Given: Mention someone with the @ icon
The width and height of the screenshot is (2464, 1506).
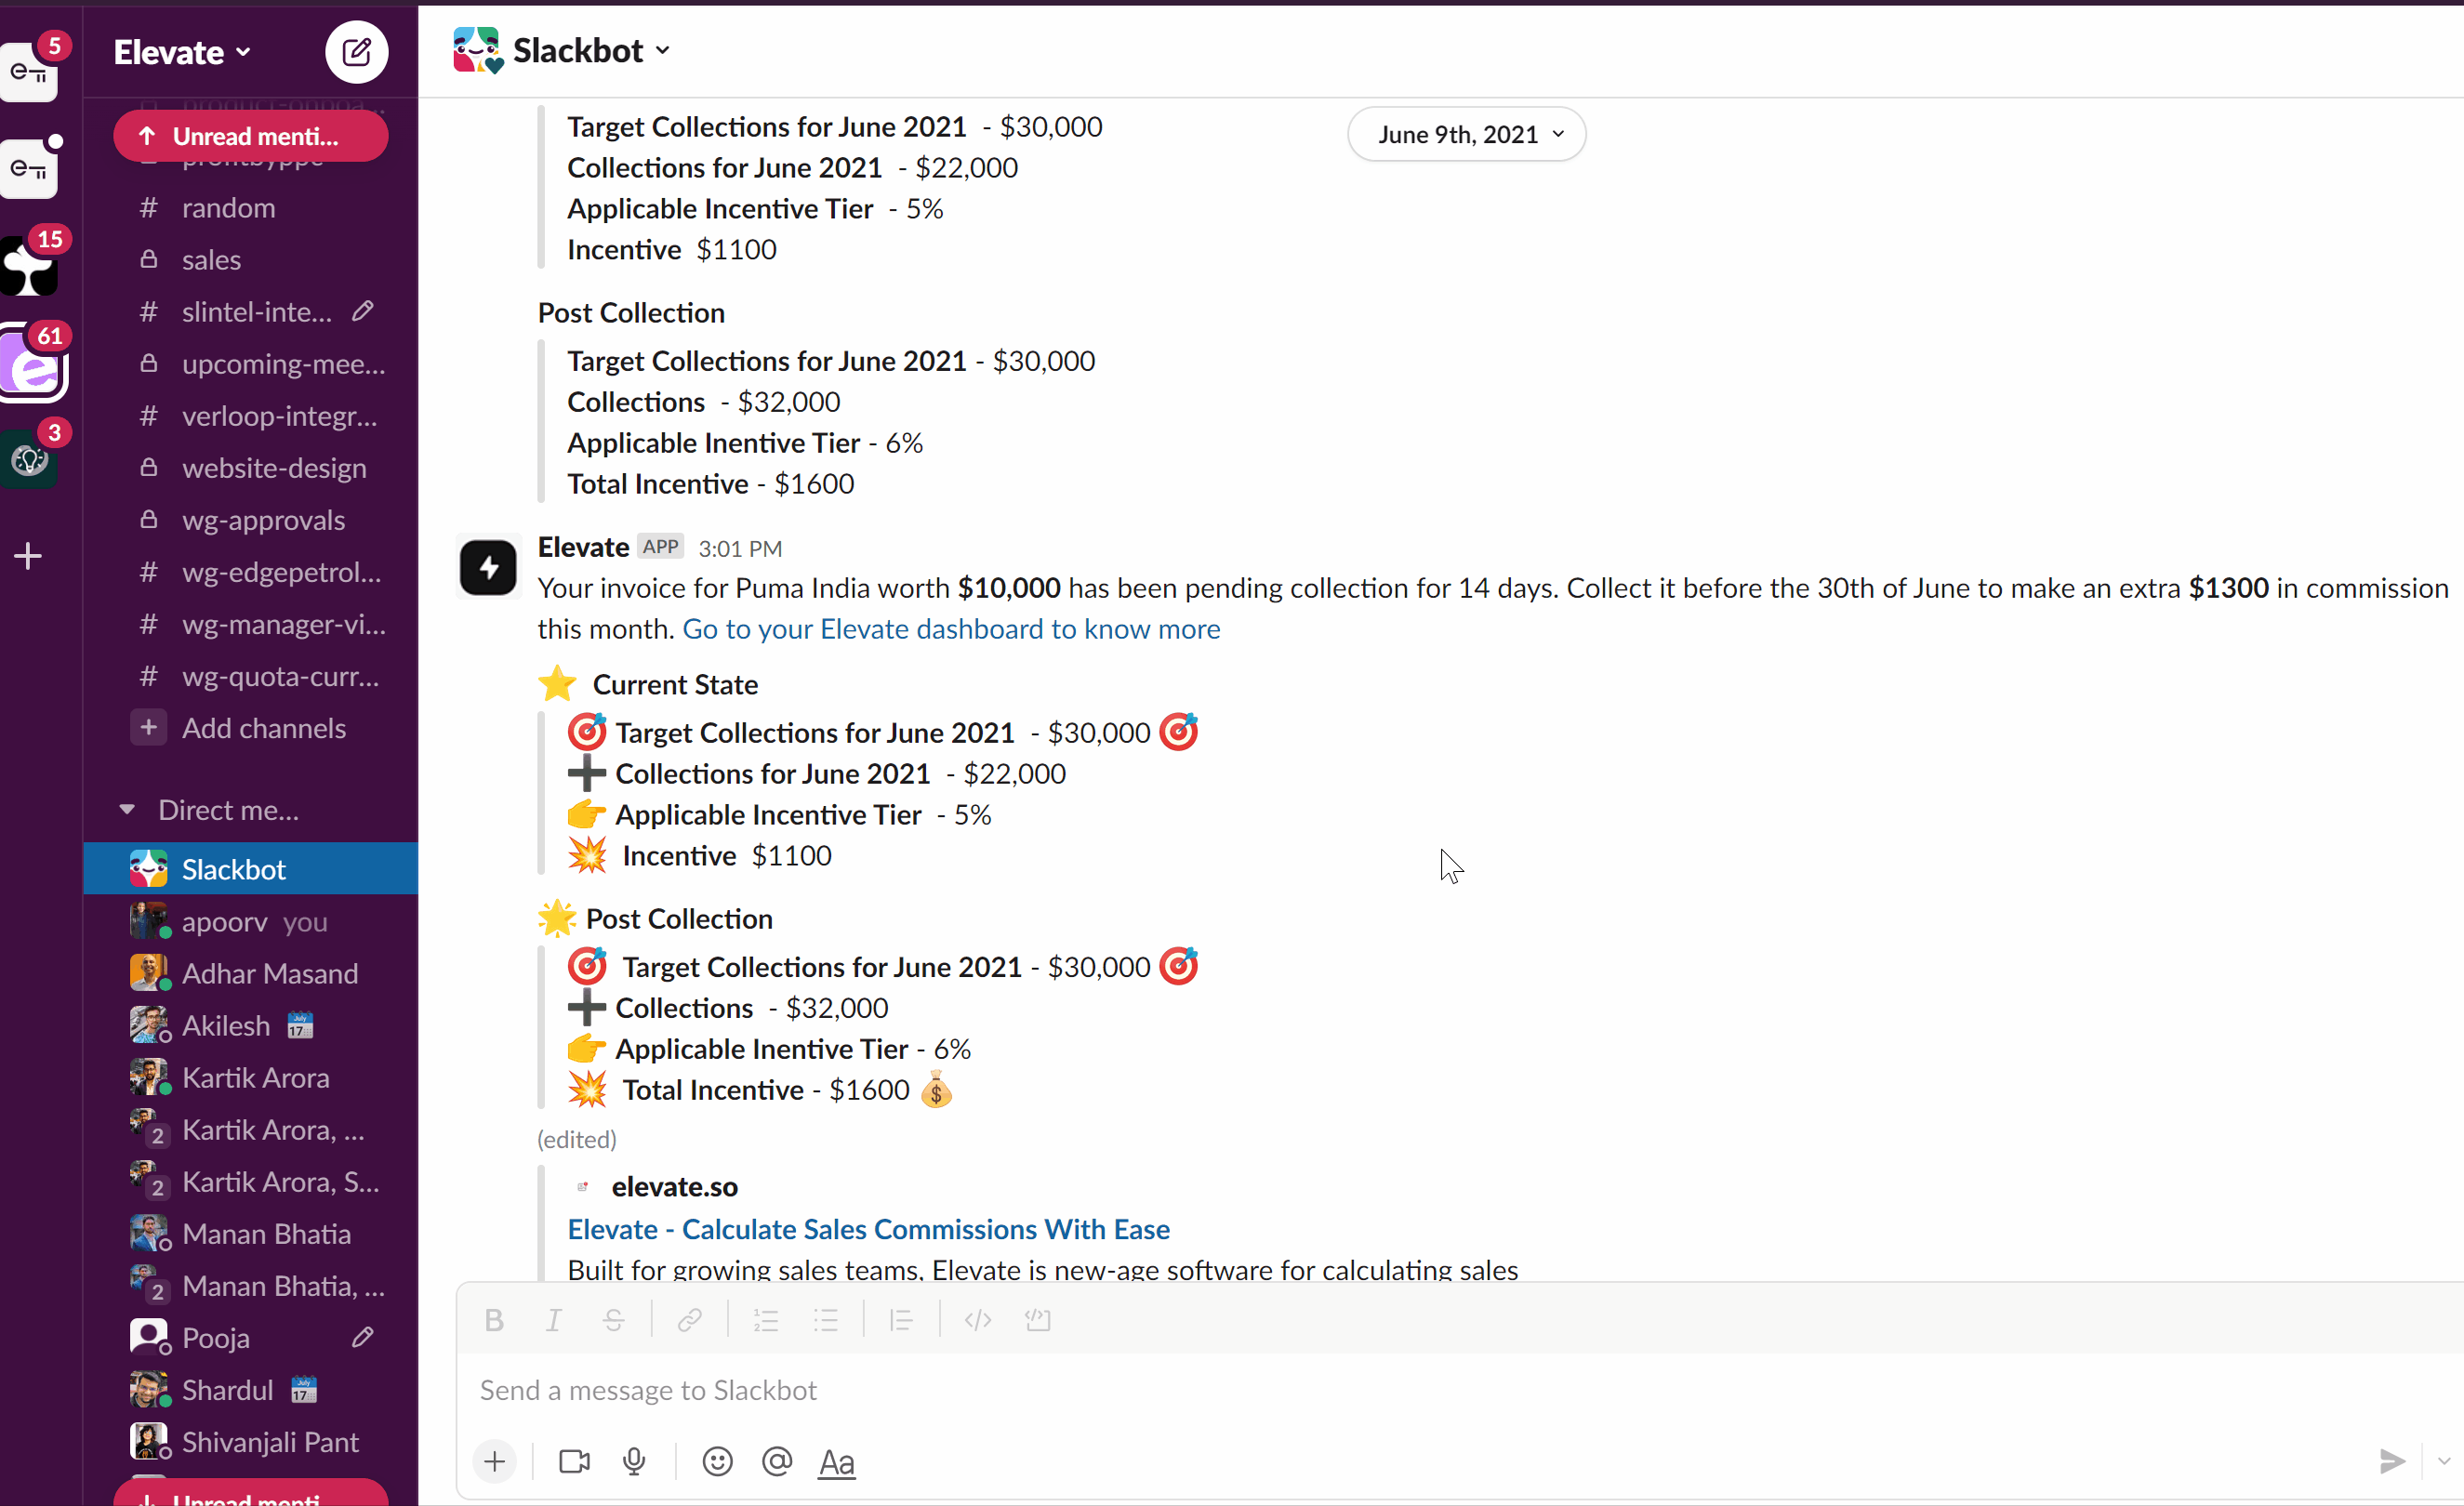Looking at the screenshot, I should tap(777, 1462).
